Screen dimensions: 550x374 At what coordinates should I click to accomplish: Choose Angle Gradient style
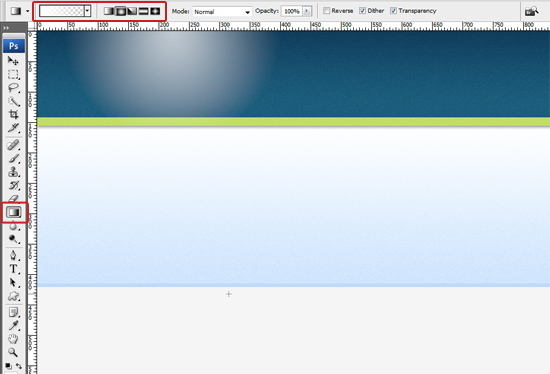click(132, 11)
